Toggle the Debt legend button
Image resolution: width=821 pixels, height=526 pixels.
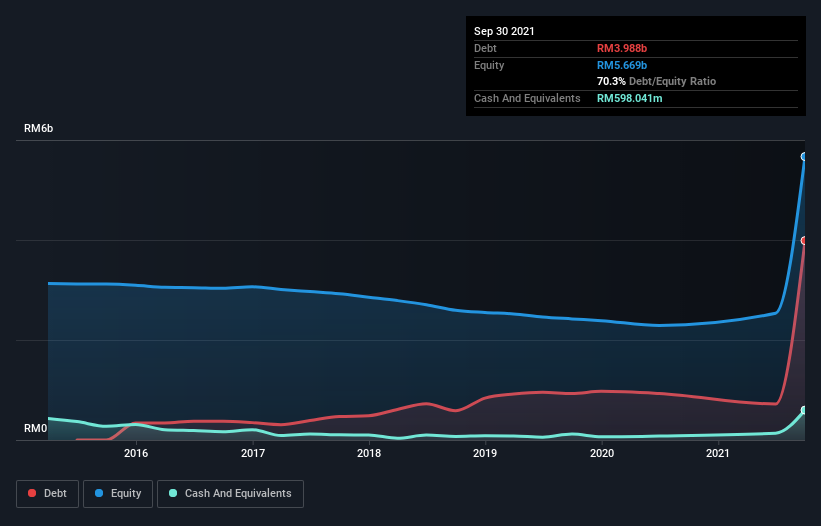(47, 494)
